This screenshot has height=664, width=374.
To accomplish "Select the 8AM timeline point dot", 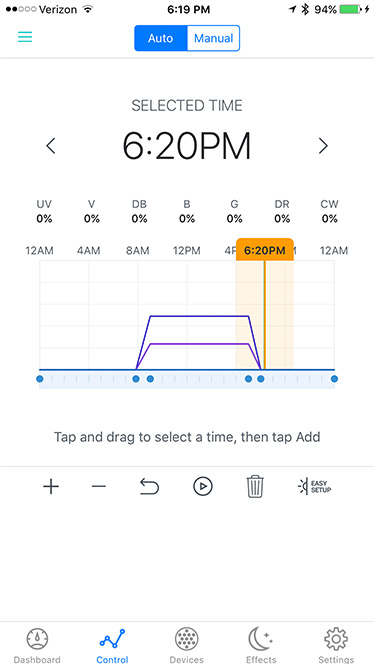I will (136, 379).
